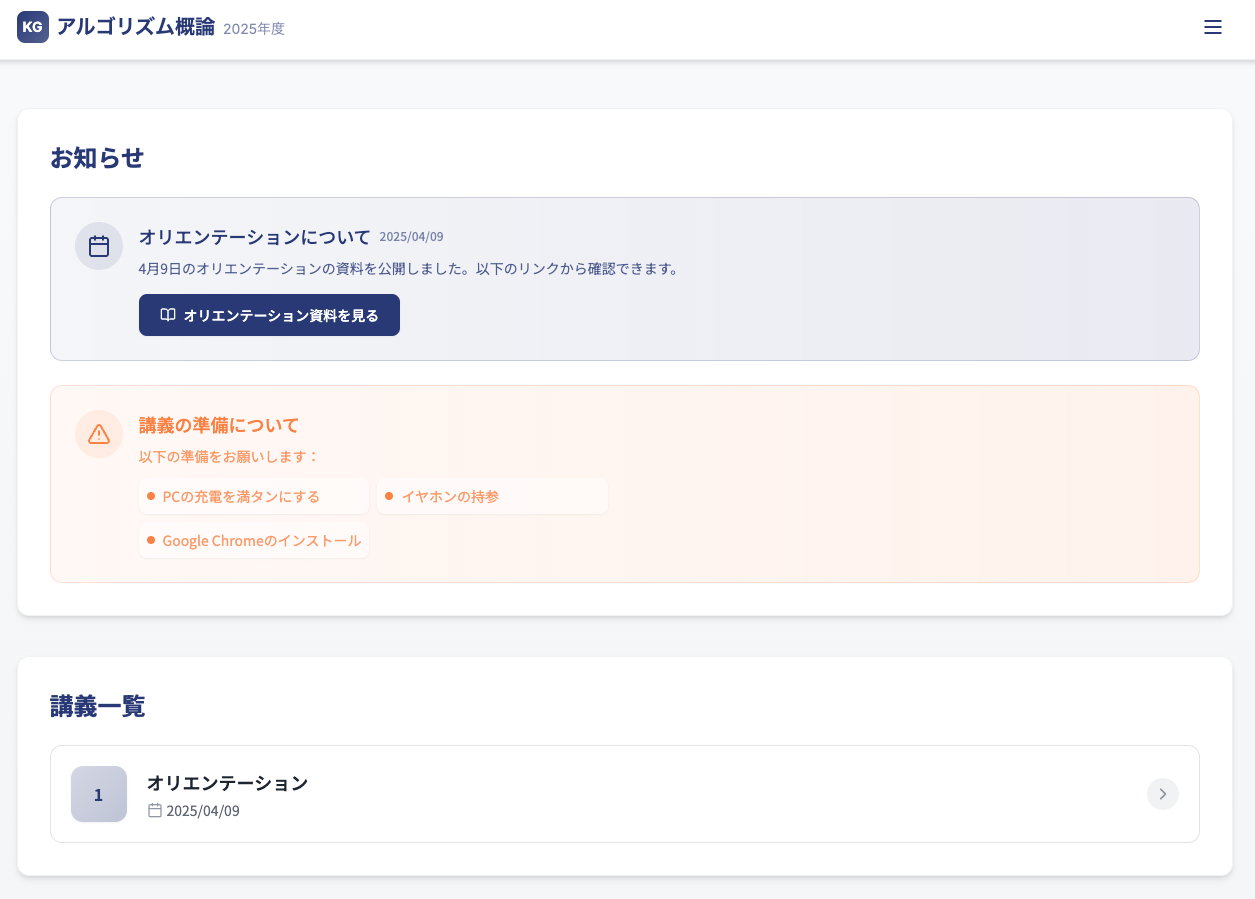The width and height of the screenshot is (1255, 899).
Task: Select the 講義の準備について heading
Action: 218,425
